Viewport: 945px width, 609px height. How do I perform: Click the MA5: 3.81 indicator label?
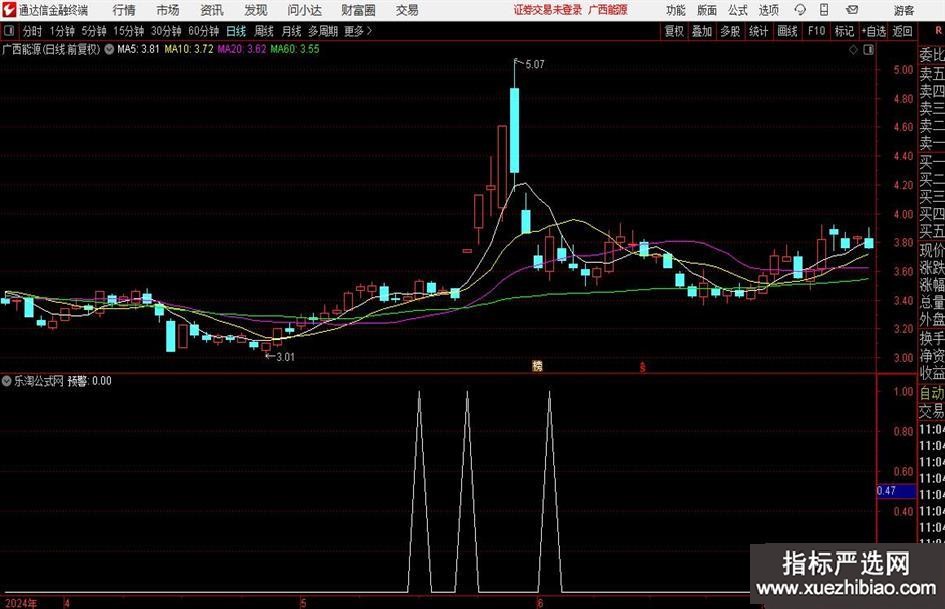138,49
